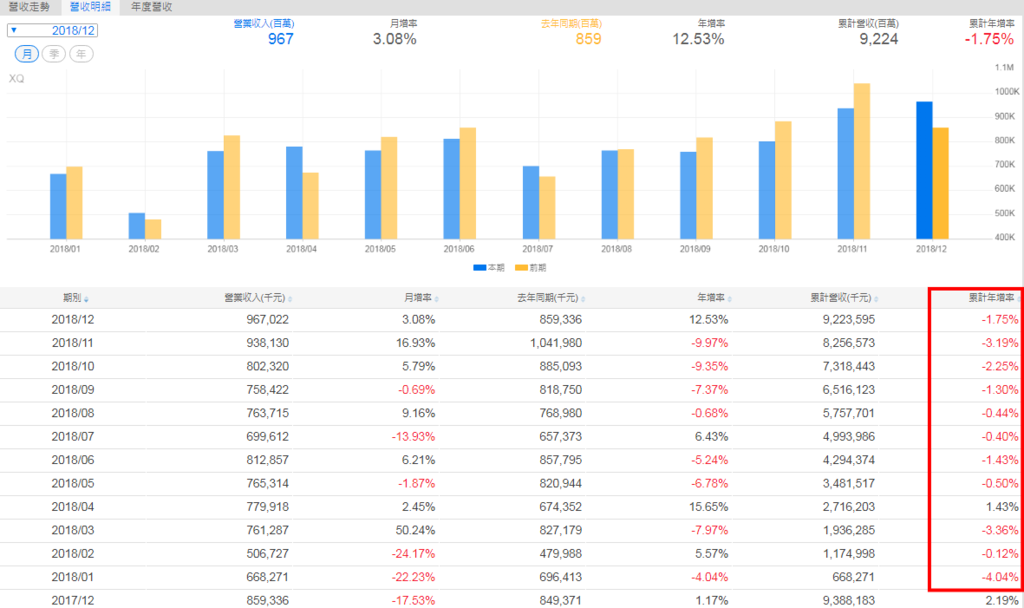Click the 月增率 cell -13.93%
The image size is (1024, 608).
[413, 436]
